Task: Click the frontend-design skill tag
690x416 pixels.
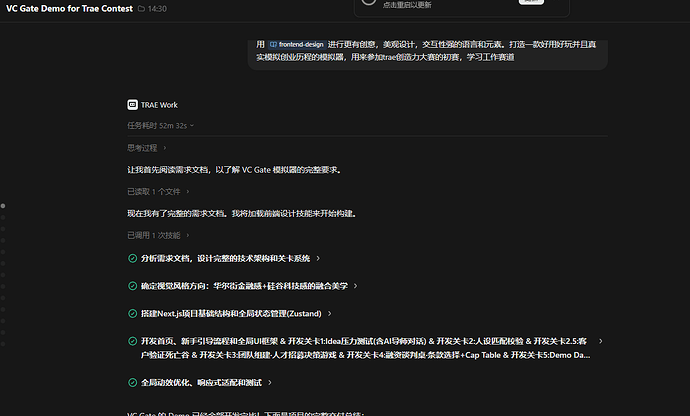Action: [x=297, y=44]
